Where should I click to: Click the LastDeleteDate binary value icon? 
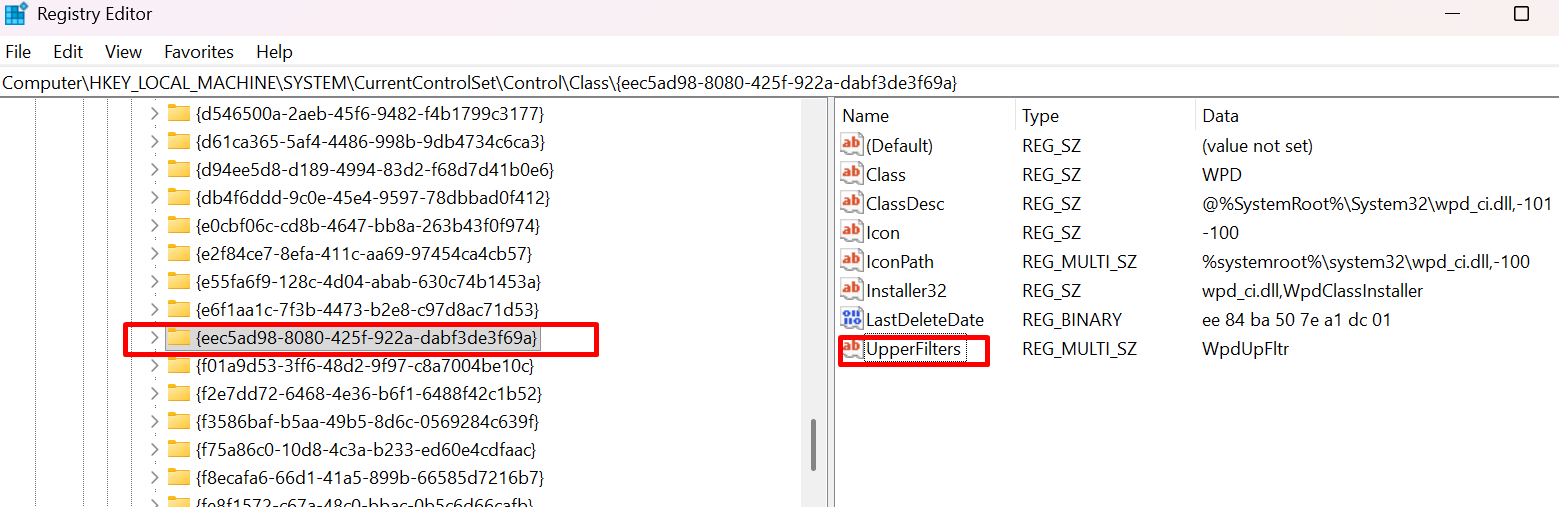[851, 319]
